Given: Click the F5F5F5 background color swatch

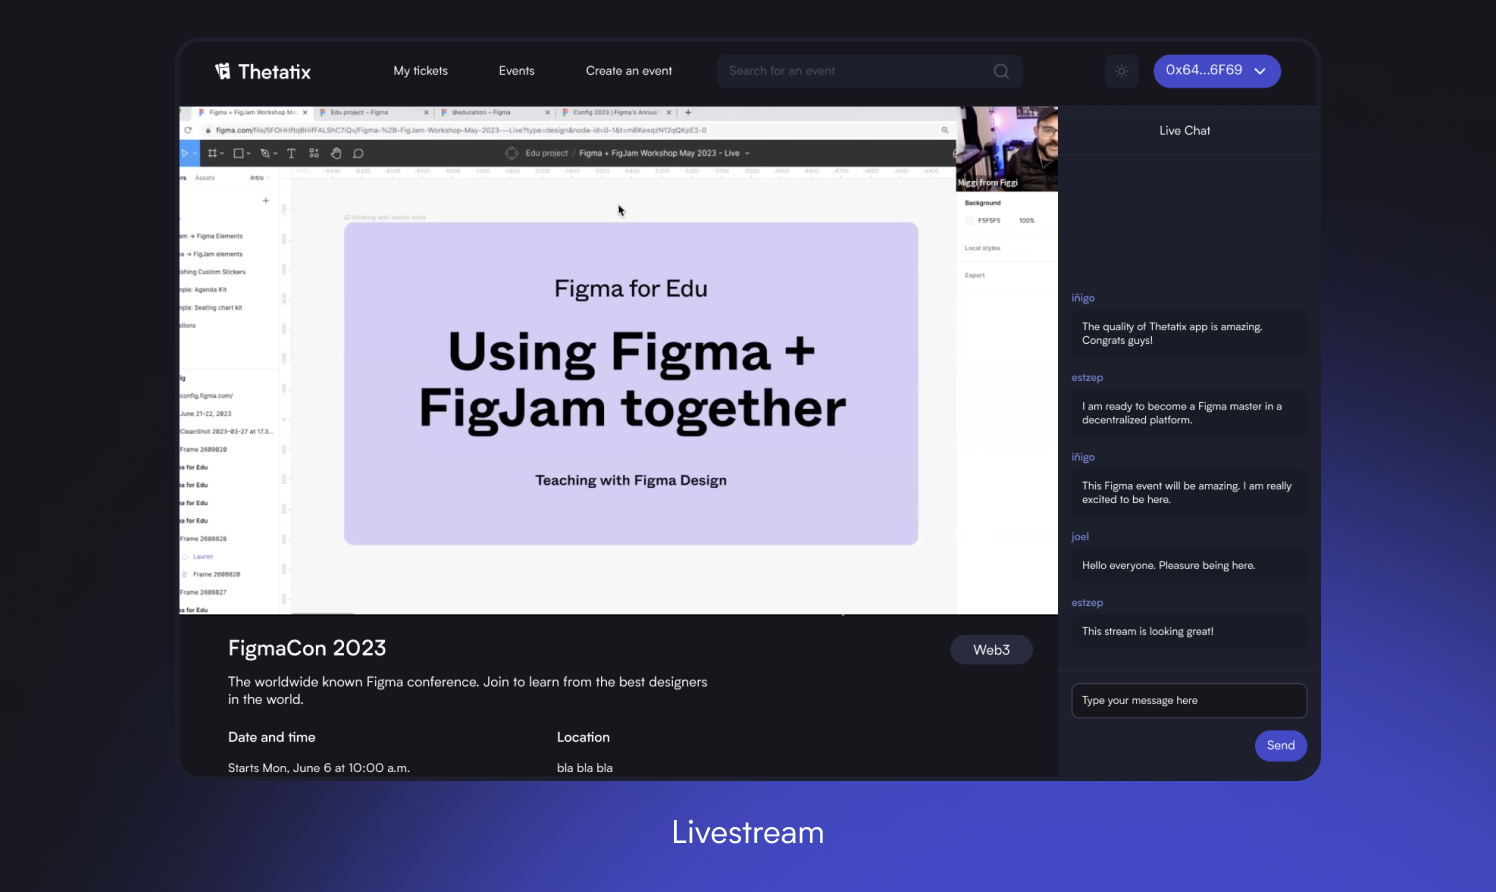Looking at the screenshot, I should (970, 220).
